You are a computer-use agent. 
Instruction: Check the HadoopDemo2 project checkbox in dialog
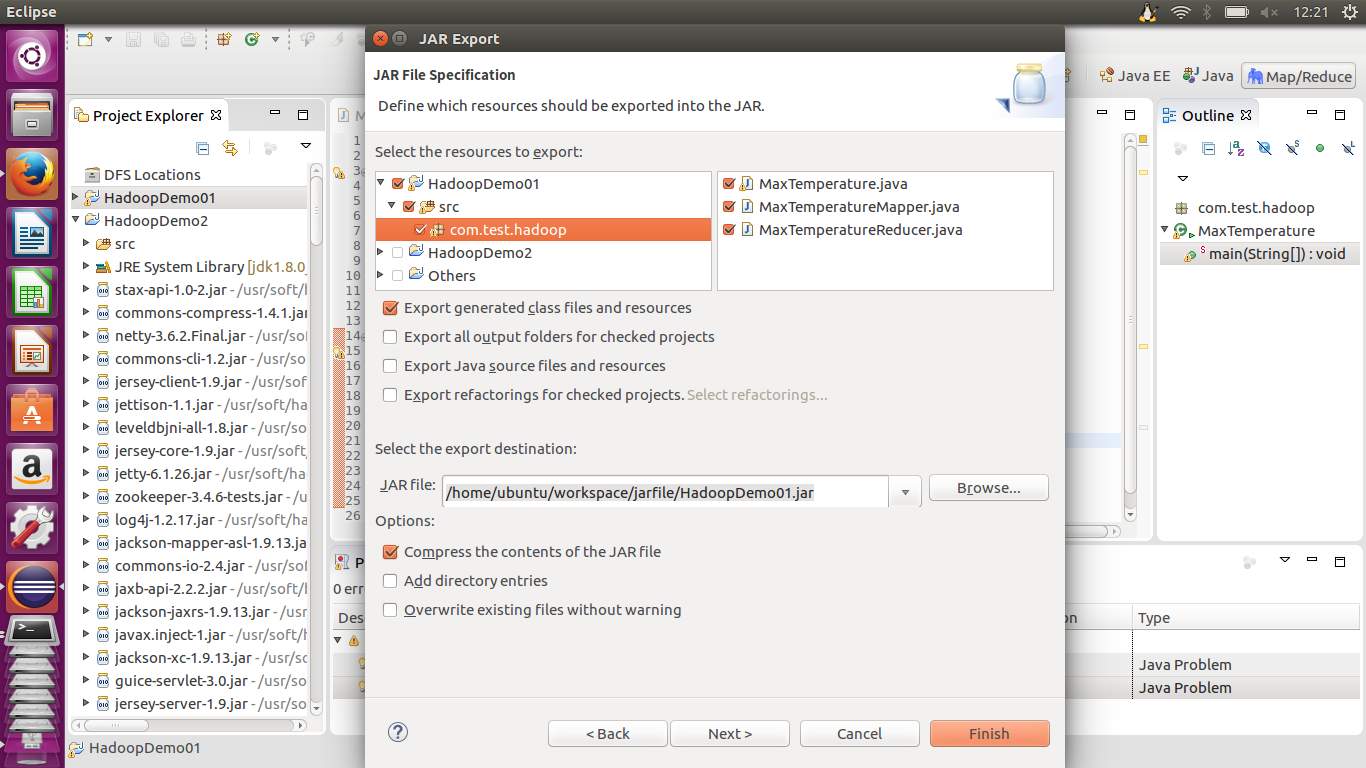point(398,253)
